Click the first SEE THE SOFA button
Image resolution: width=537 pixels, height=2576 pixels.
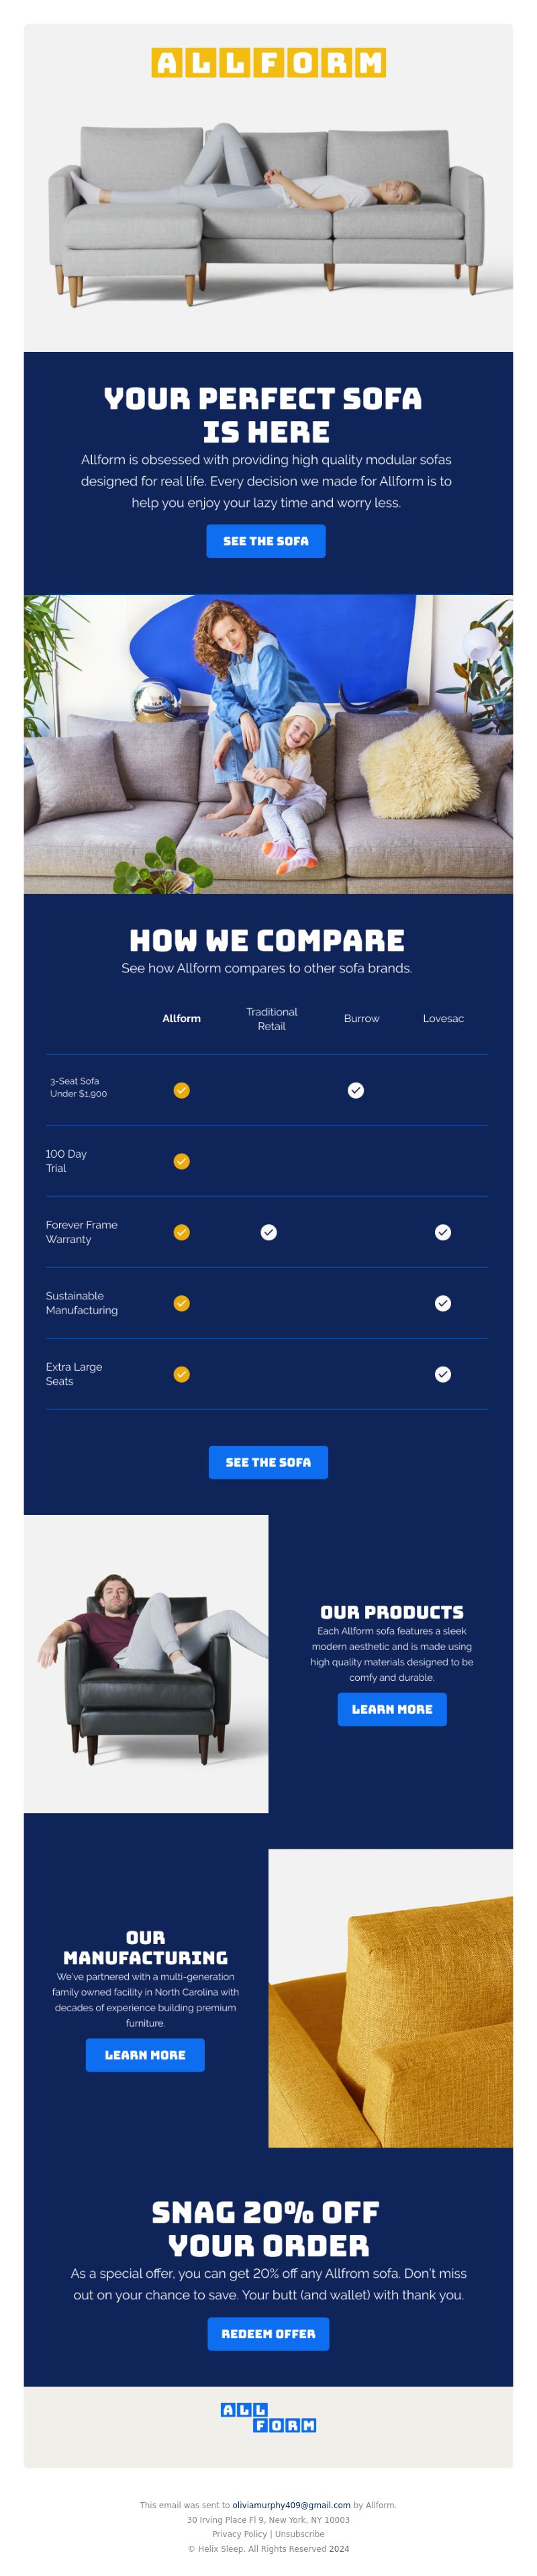coord(266,541)
